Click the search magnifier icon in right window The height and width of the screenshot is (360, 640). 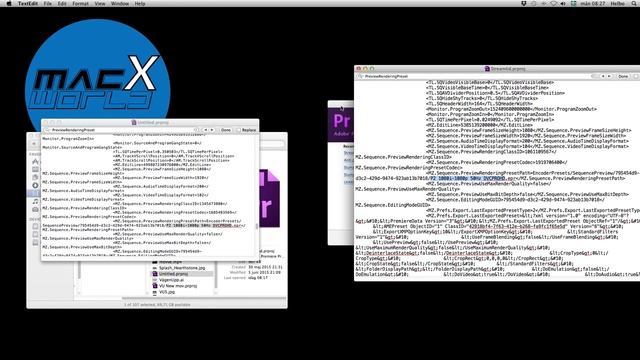point(360,76)
